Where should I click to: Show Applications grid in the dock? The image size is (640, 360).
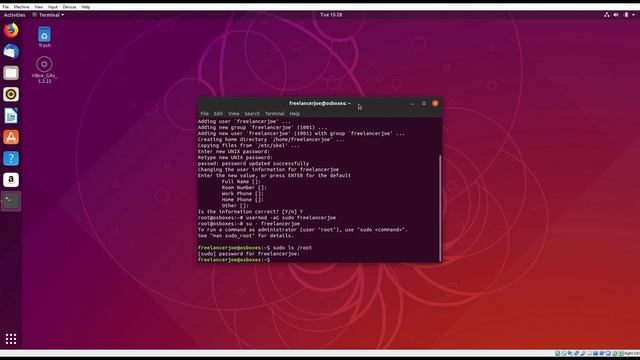point(11,339)
